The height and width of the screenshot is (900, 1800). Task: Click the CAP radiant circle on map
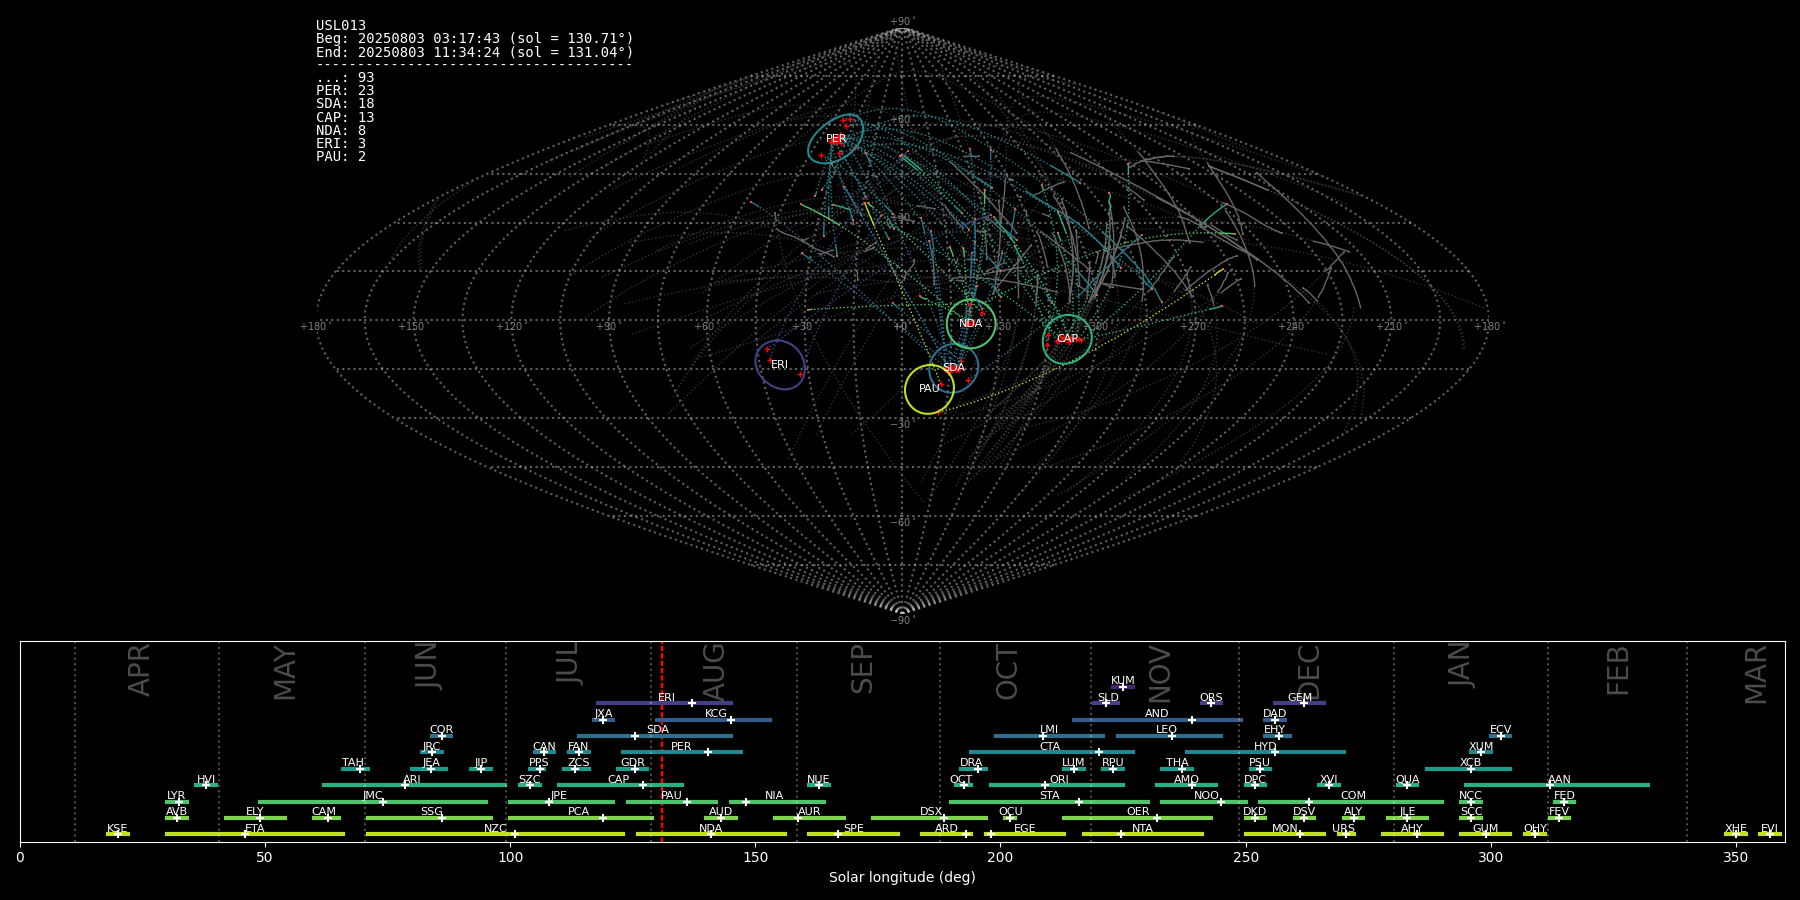[x=1068, y=339]
